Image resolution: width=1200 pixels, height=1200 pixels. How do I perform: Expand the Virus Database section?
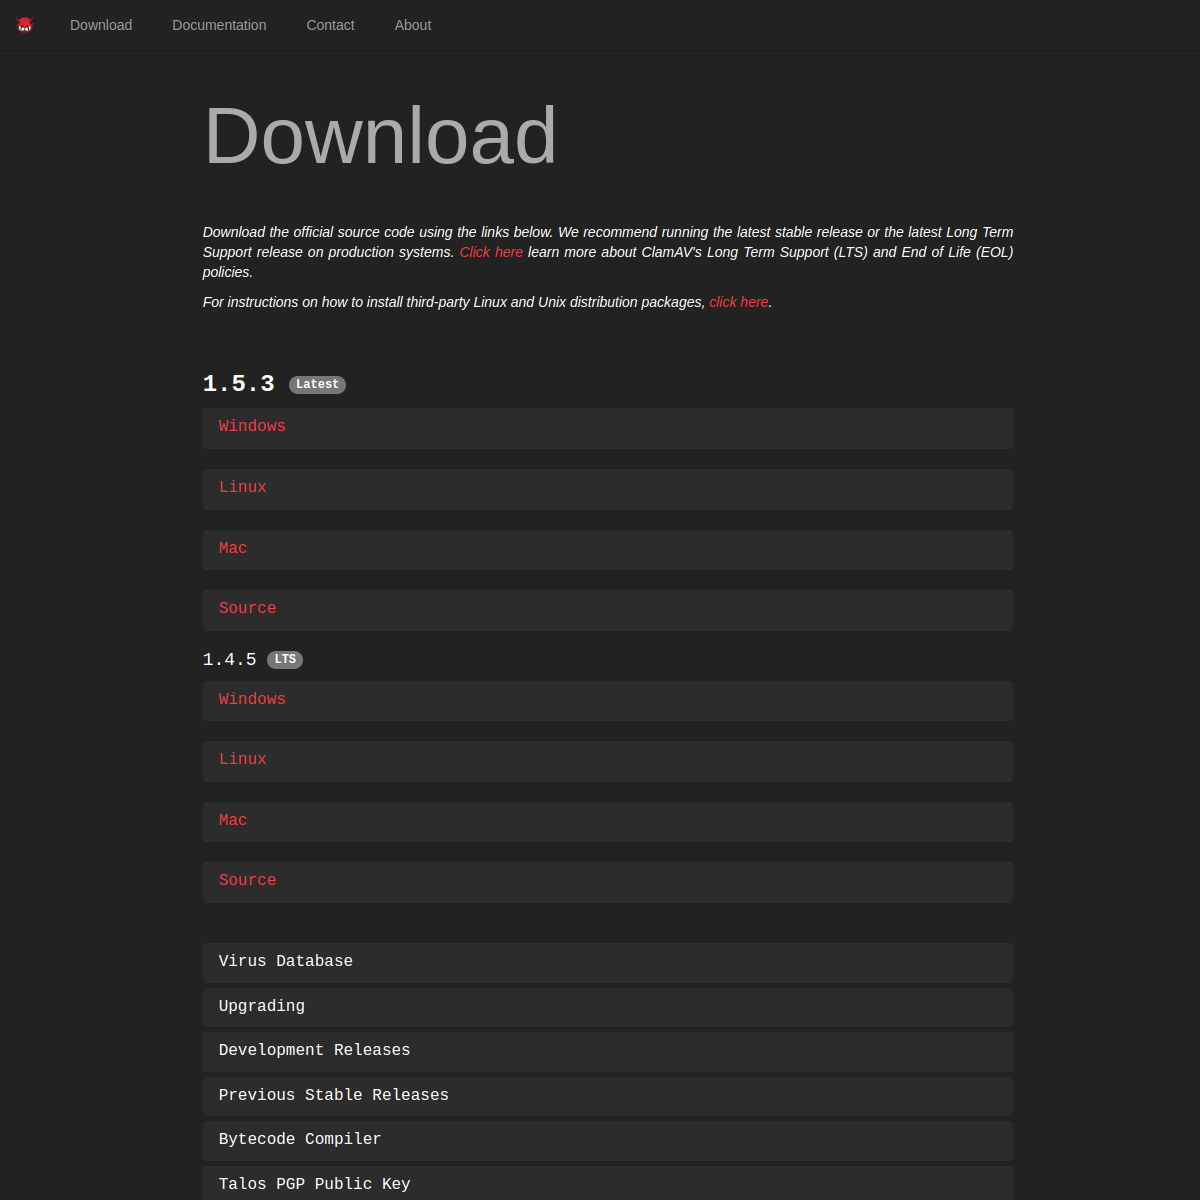608,963
